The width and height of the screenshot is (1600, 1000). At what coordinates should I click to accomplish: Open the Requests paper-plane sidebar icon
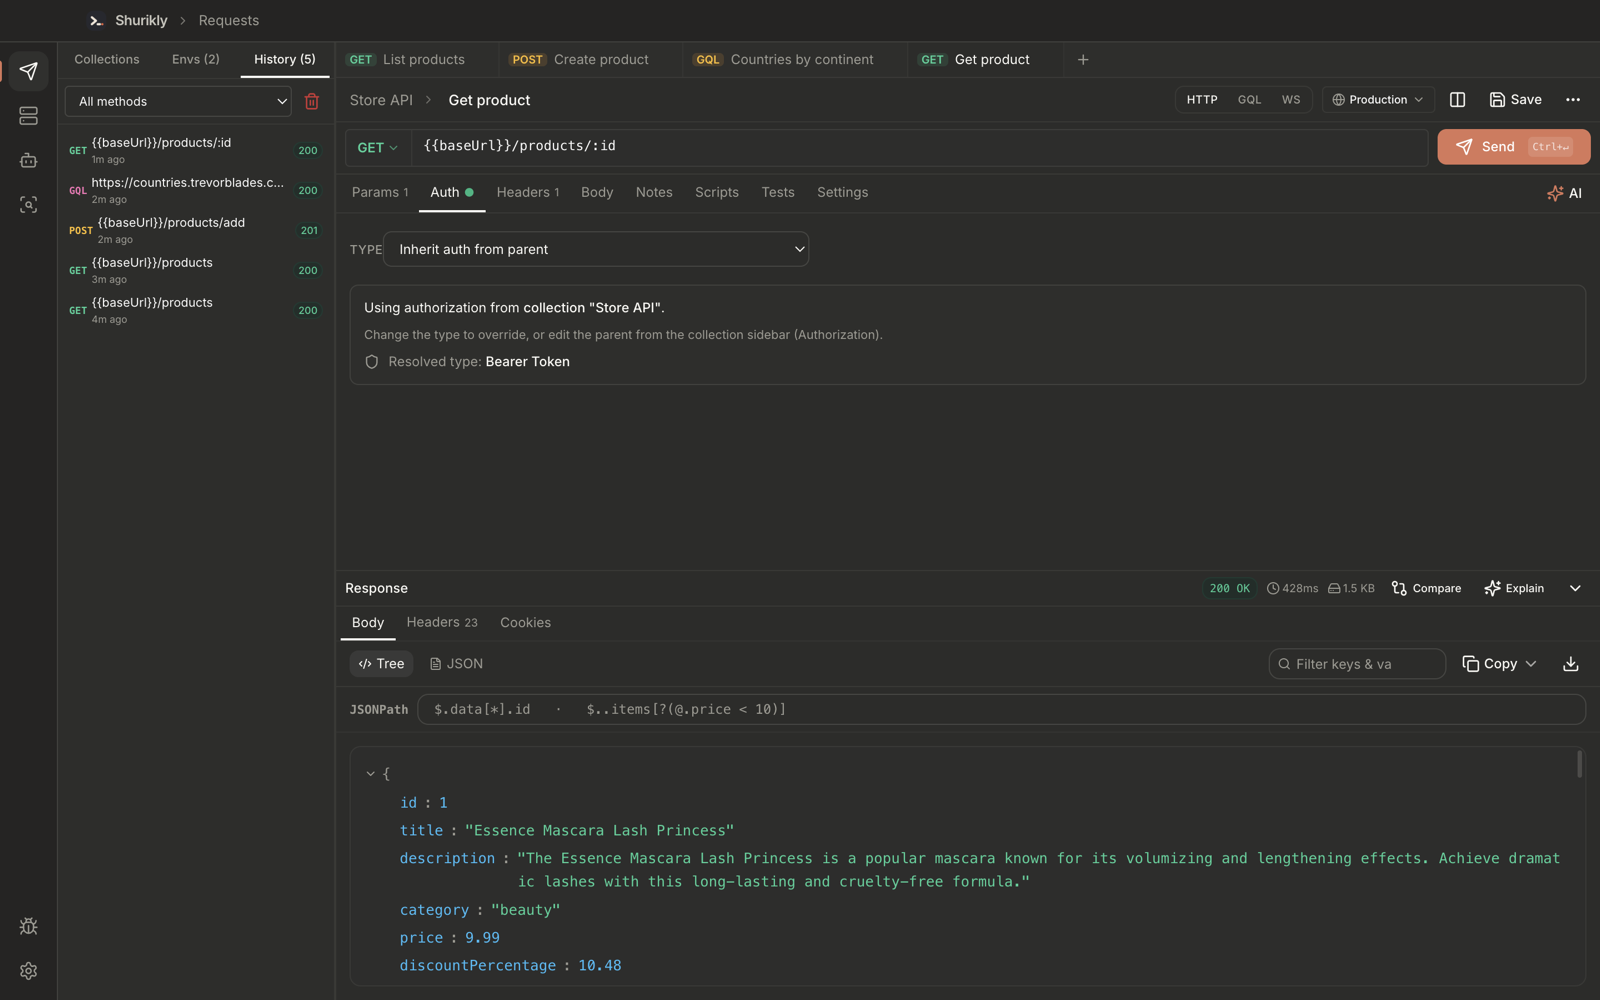click(x=28, y=71)
